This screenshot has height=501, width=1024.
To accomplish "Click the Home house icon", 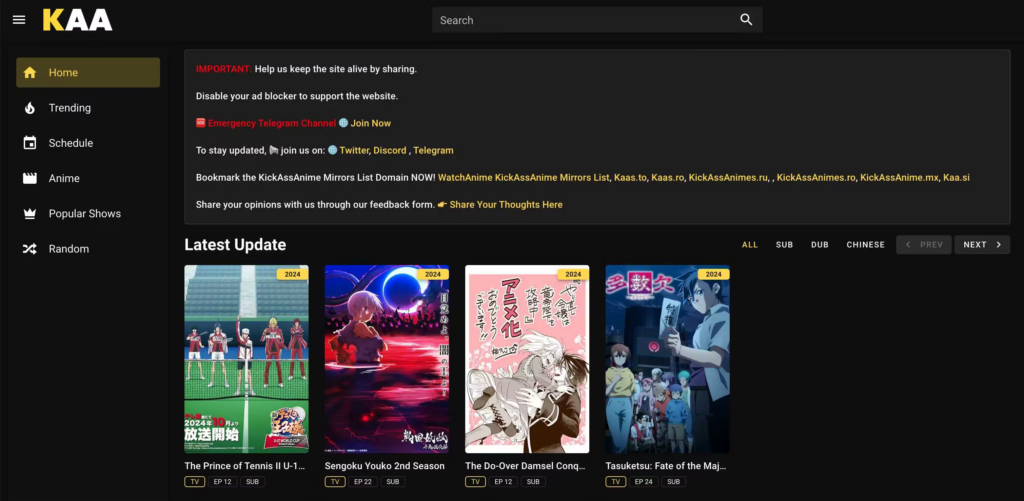I will [29, 73].
